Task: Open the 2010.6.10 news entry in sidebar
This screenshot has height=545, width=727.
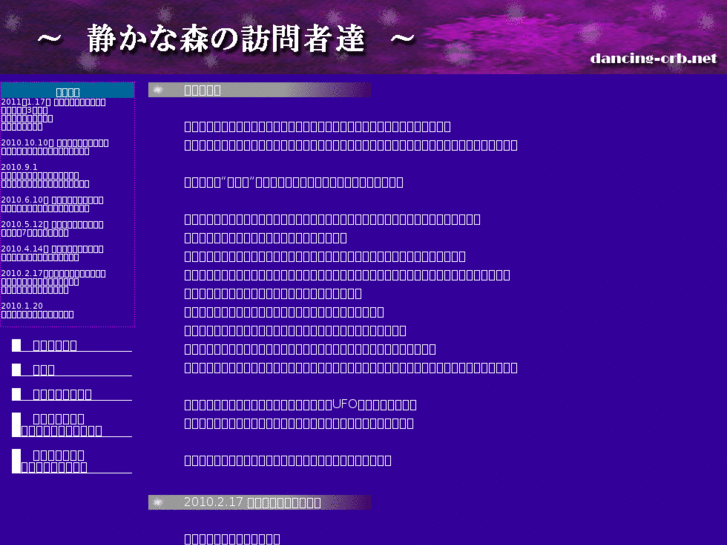Action: (x=52, y=204)
